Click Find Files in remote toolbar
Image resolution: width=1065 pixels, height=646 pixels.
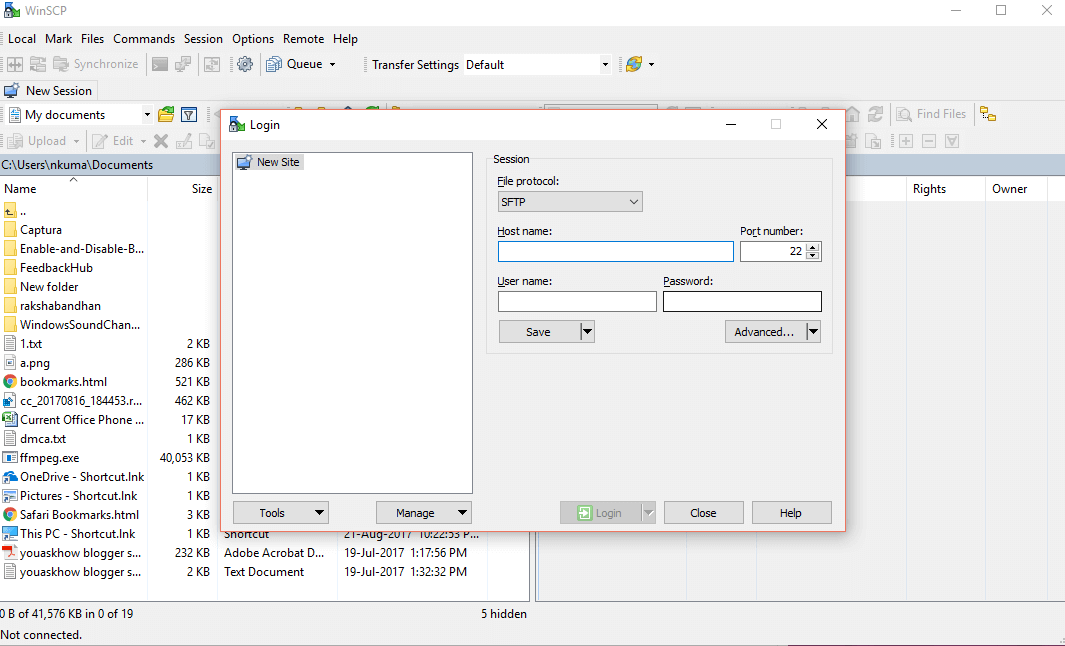tap(931, 114)
